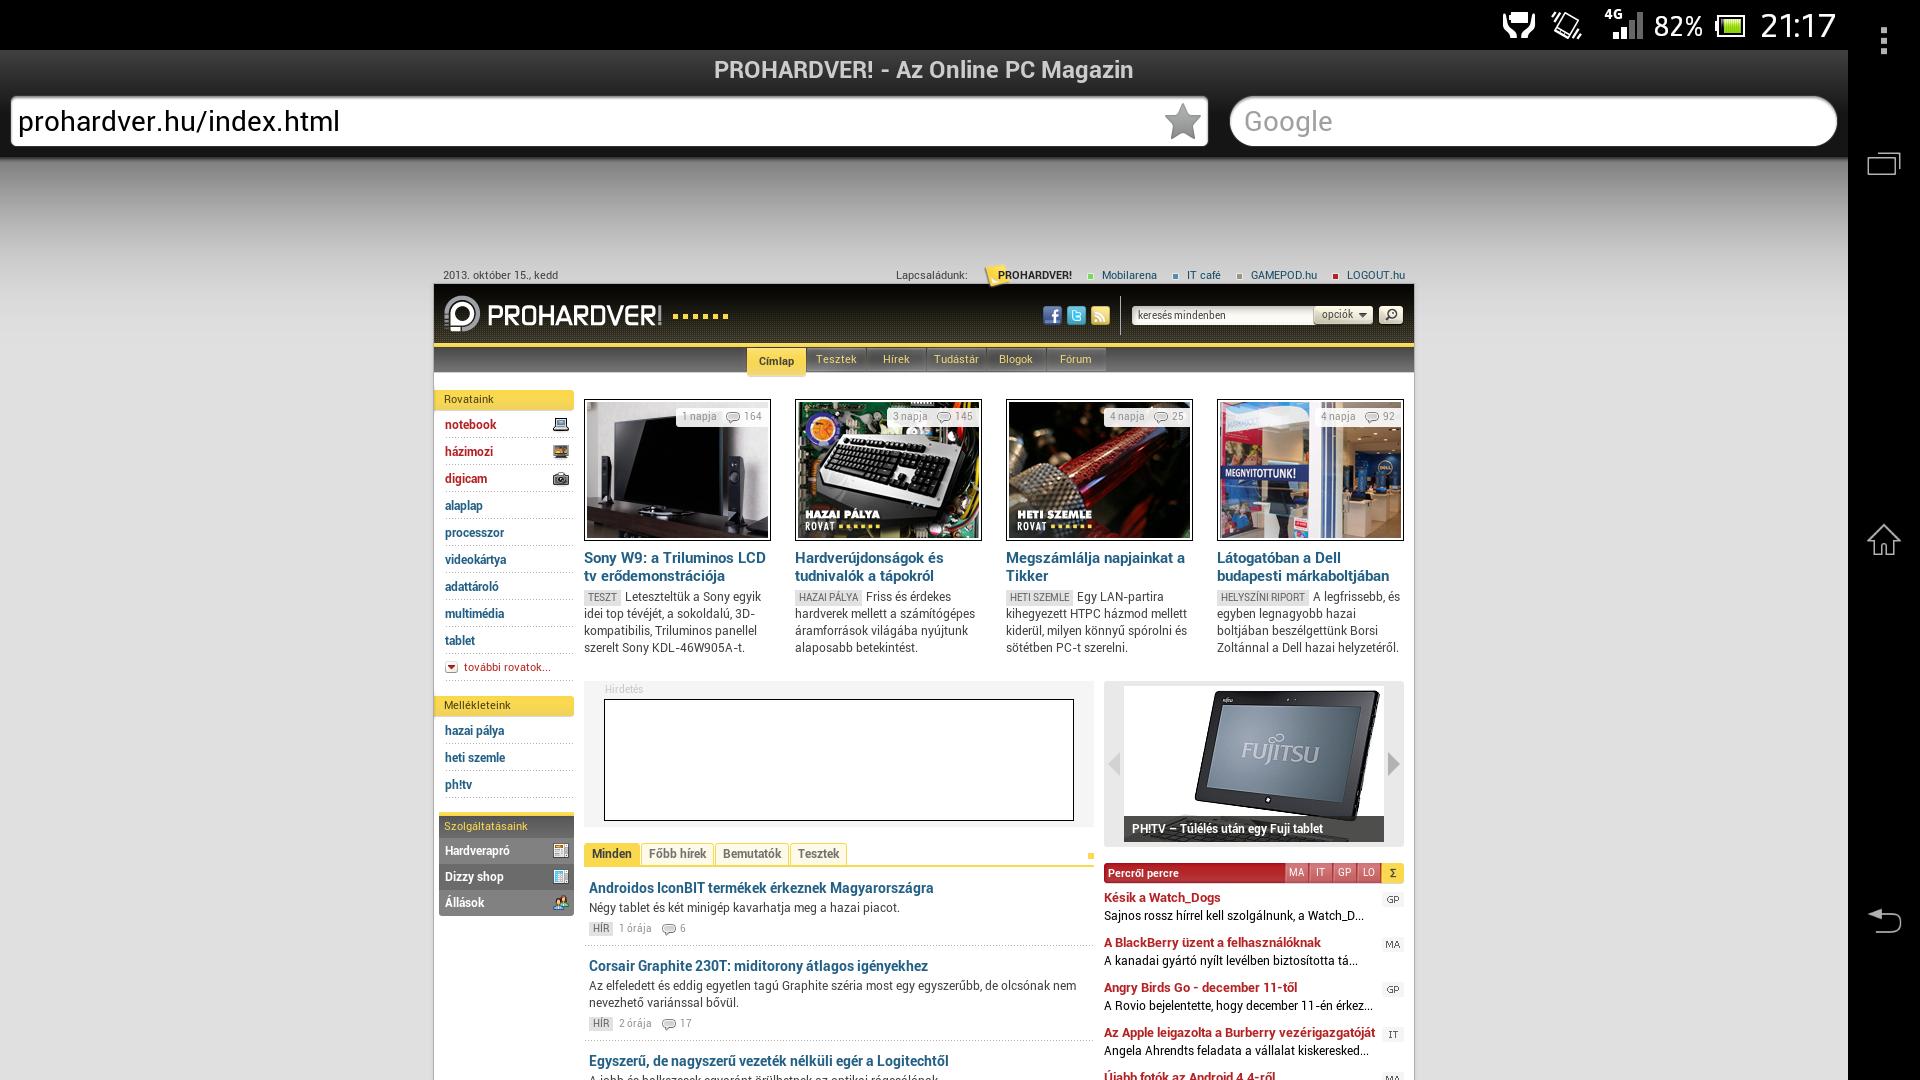Click the camera icon next to digicam
Viewport: 1920px width, 1080px height.
(561, 479)
